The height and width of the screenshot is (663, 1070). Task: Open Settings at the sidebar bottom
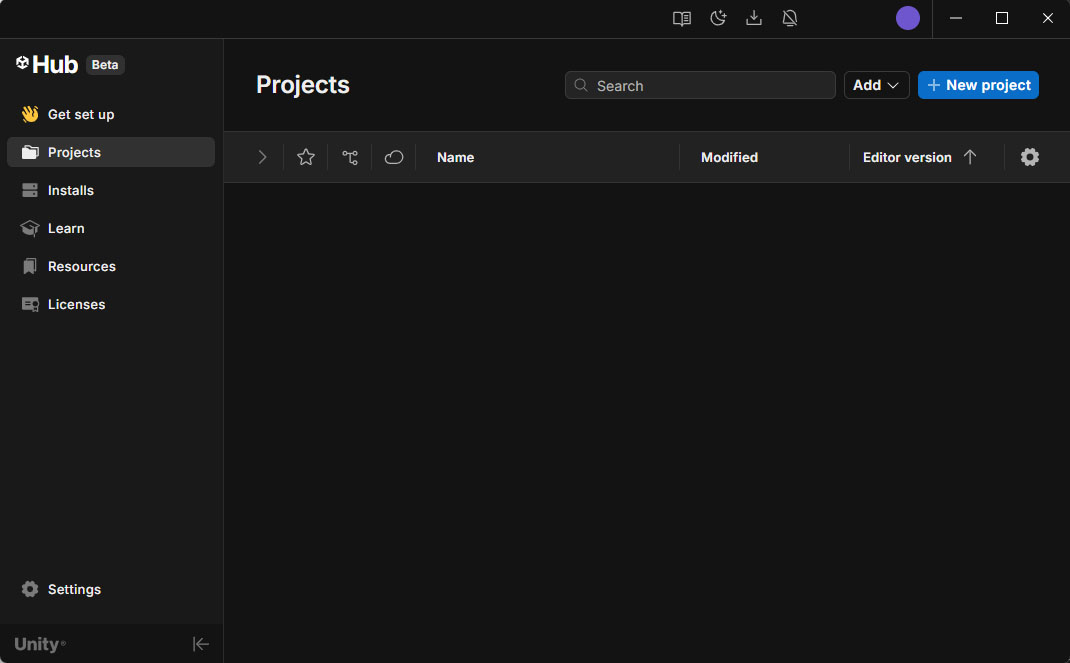tap(74, 589)
